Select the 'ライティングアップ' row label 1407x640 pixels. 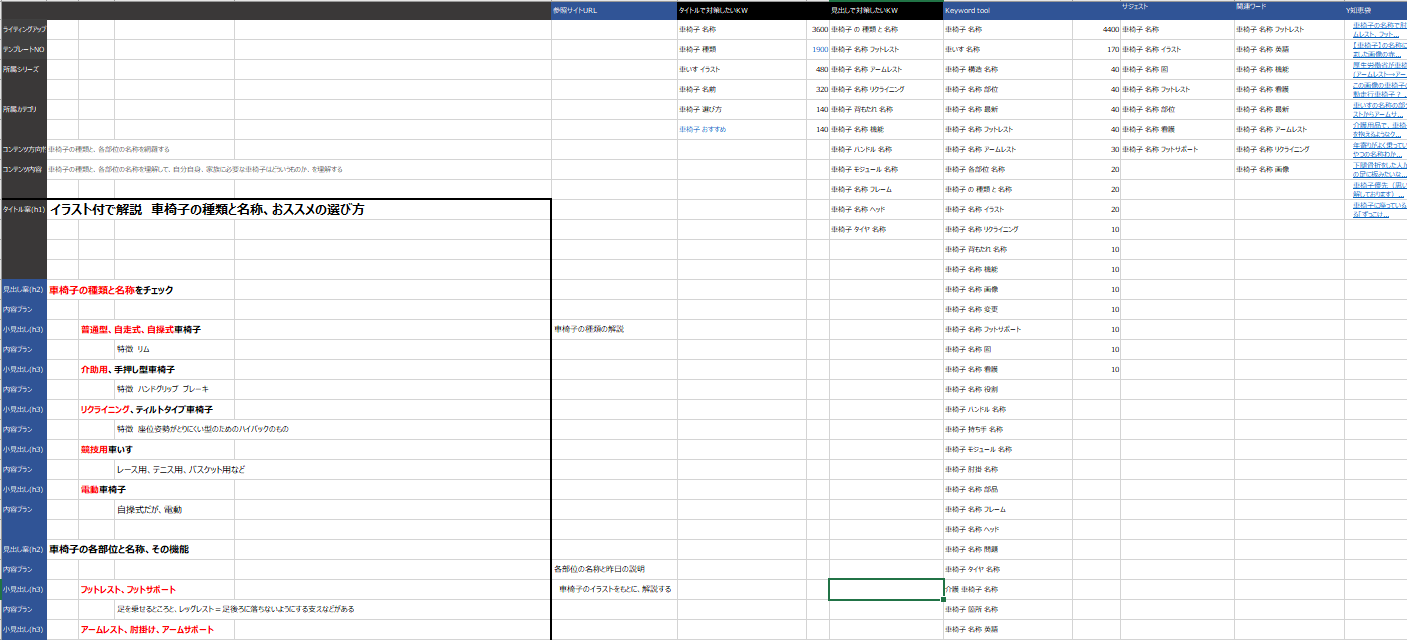tap(23, 30)
